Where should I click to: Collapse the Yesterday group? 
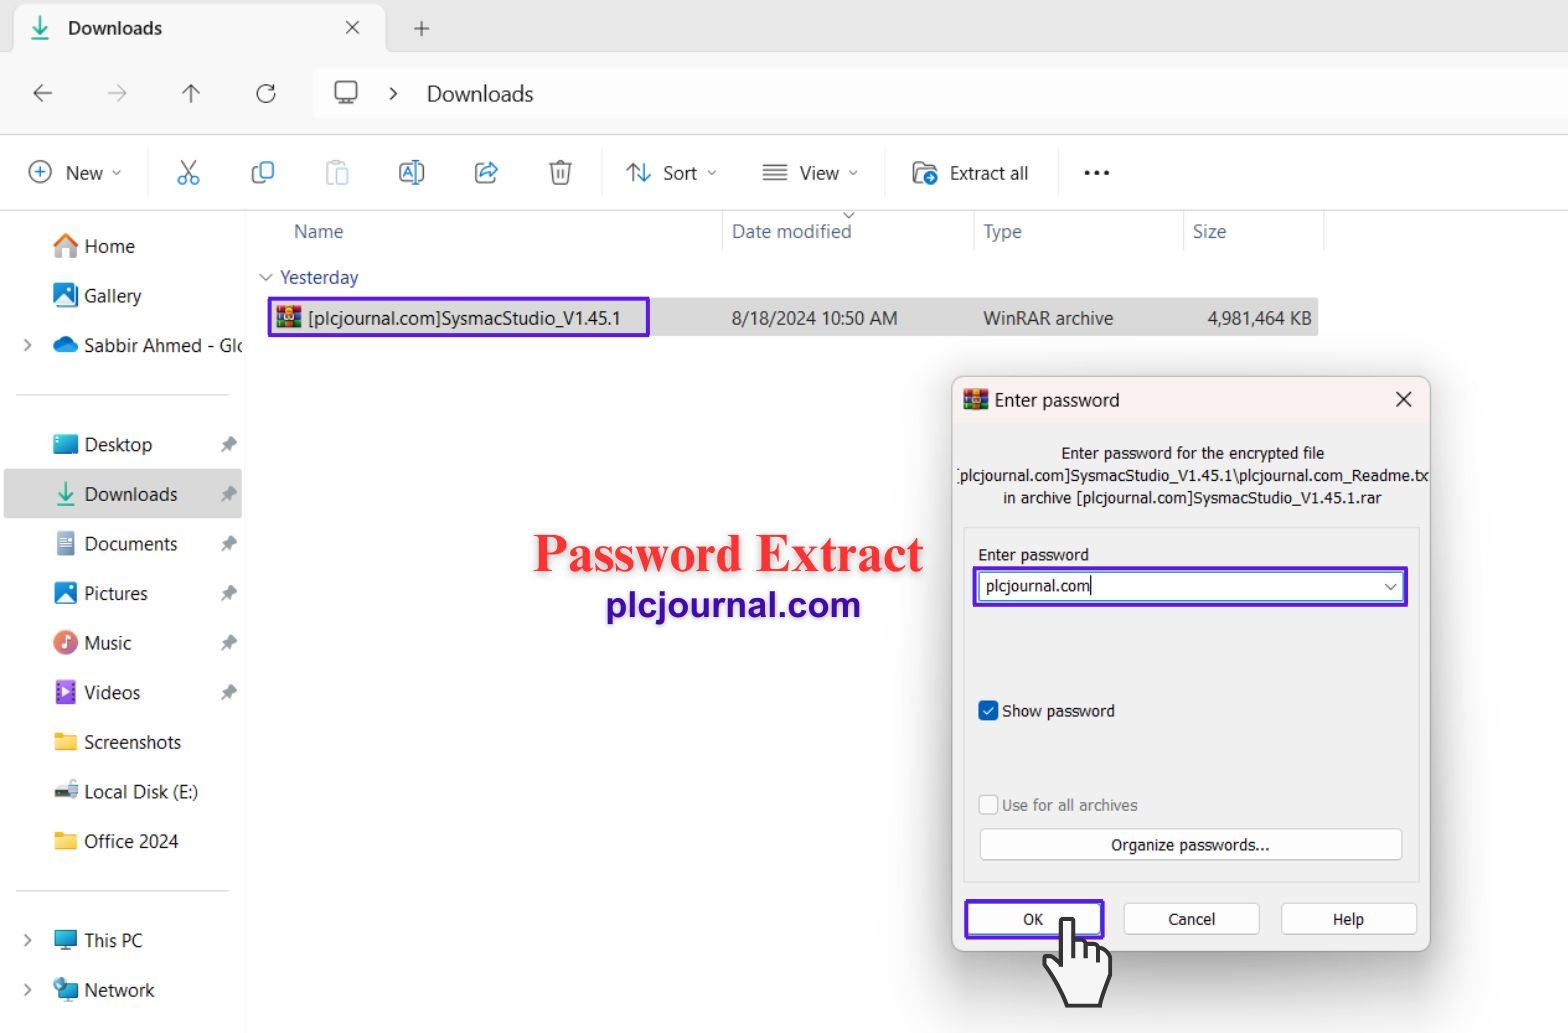click(265, 277)
